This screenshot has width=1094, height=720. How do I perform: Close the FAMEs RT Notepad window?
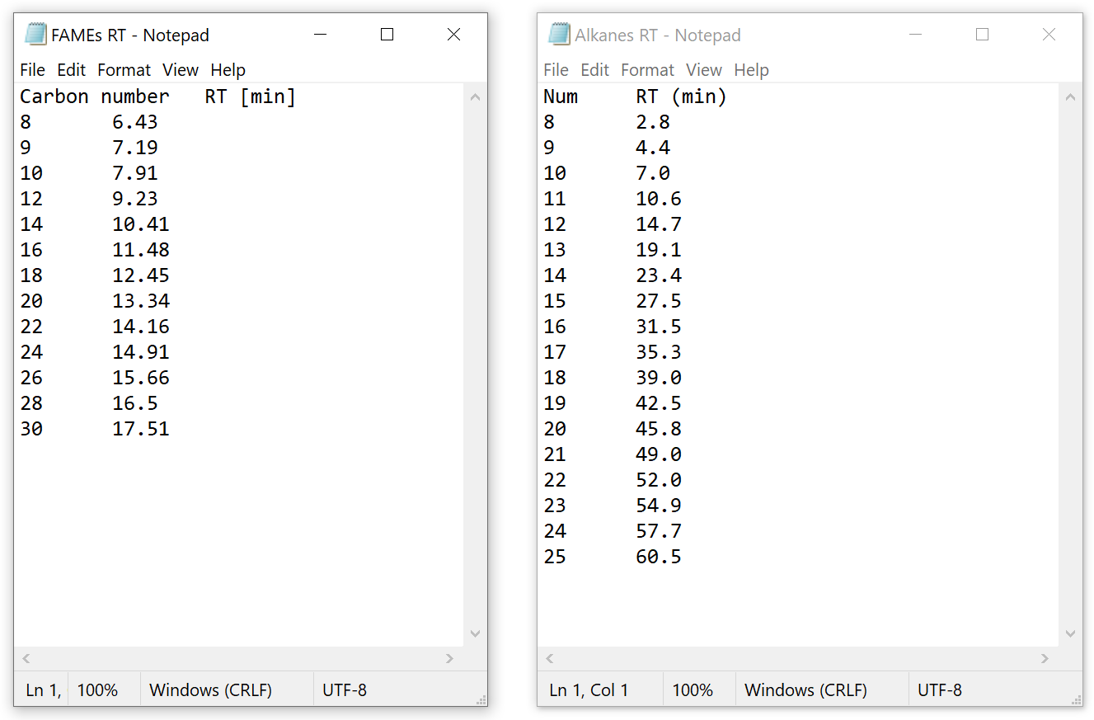click(453, 35)
